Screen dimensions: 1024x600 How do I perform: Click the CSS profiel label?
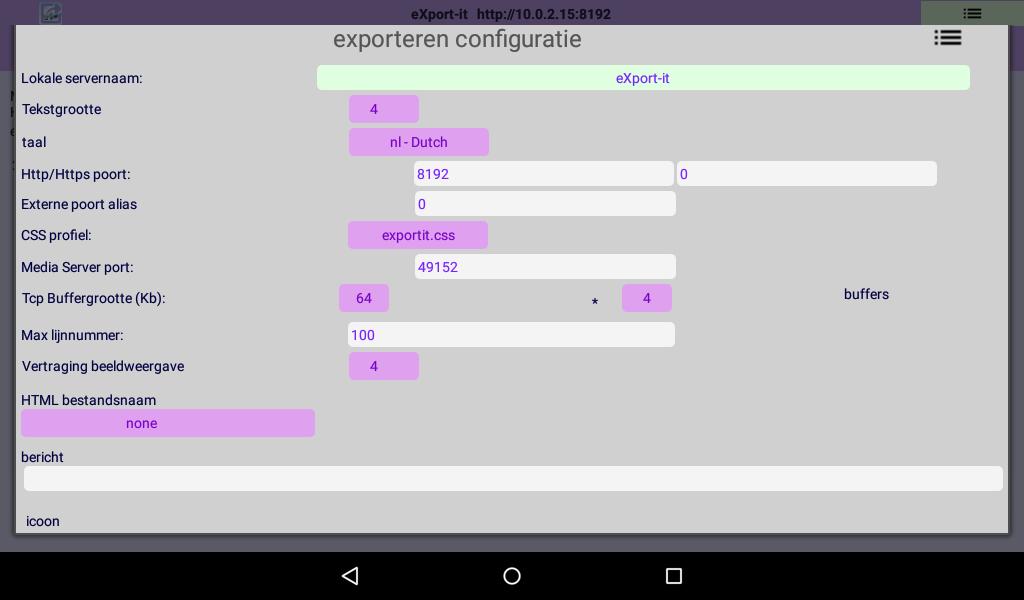coord(56,235)
